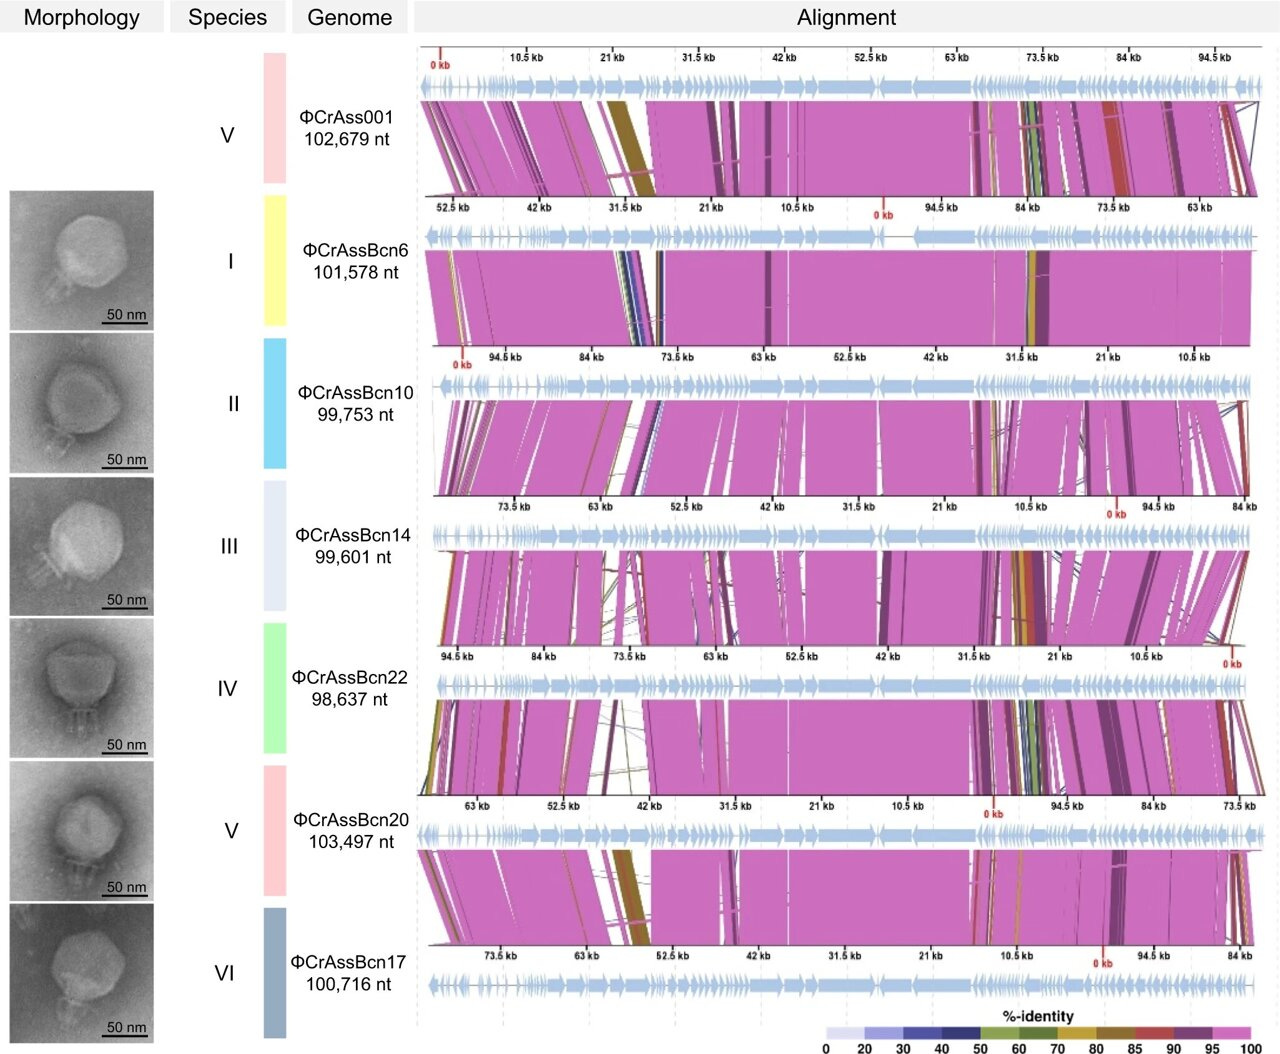Expand the Morphology column header

click(81, 17)
